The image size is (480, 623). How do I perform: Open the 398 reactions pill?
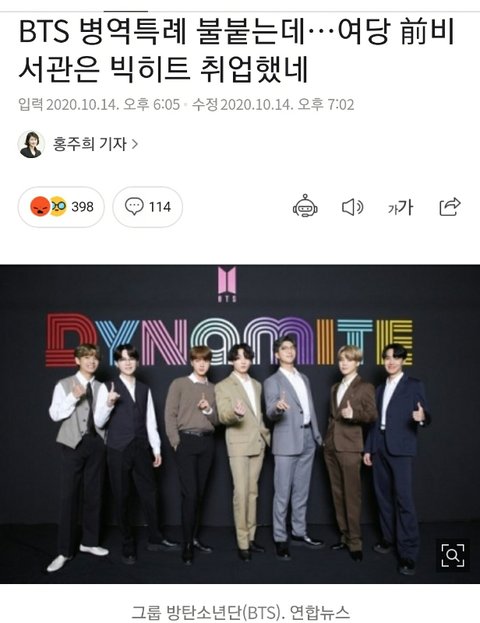click(x=61, y=207)
